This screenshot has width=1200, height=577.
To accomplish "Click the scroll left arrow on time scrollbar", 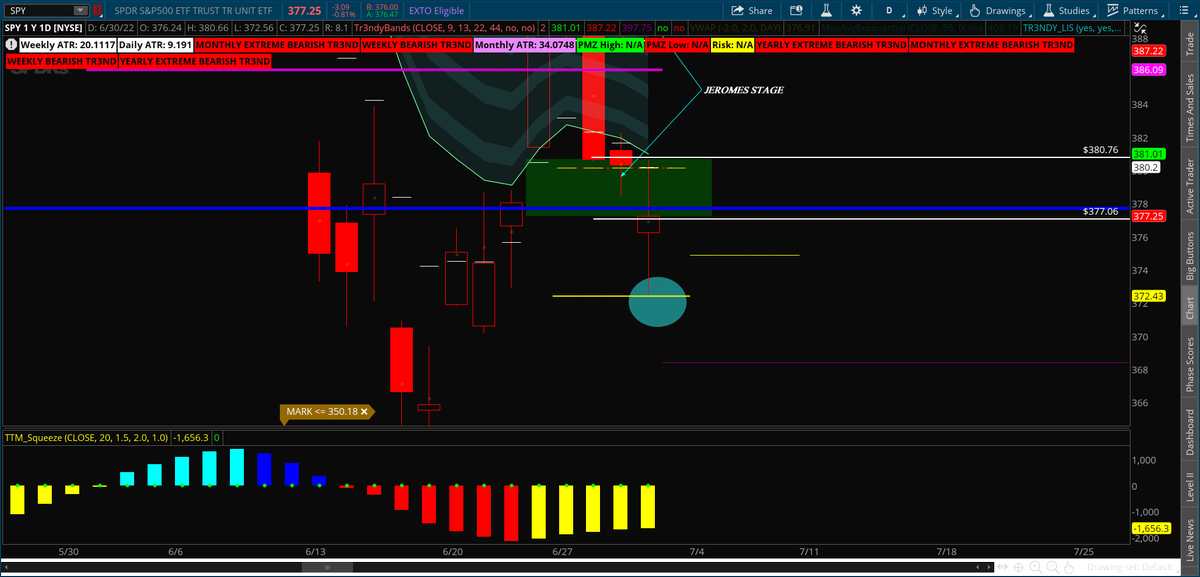I will pyautogui.click(x=8, y=567).
